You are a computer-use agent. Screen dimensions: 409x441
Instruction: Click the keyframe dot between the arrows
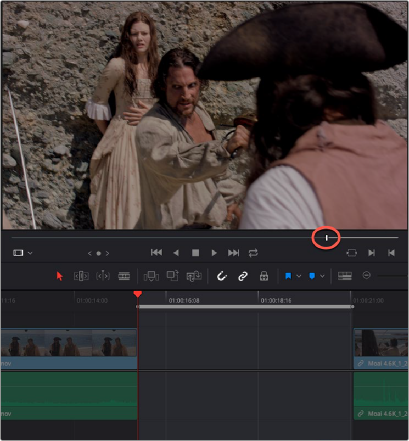tap(98, 253)
